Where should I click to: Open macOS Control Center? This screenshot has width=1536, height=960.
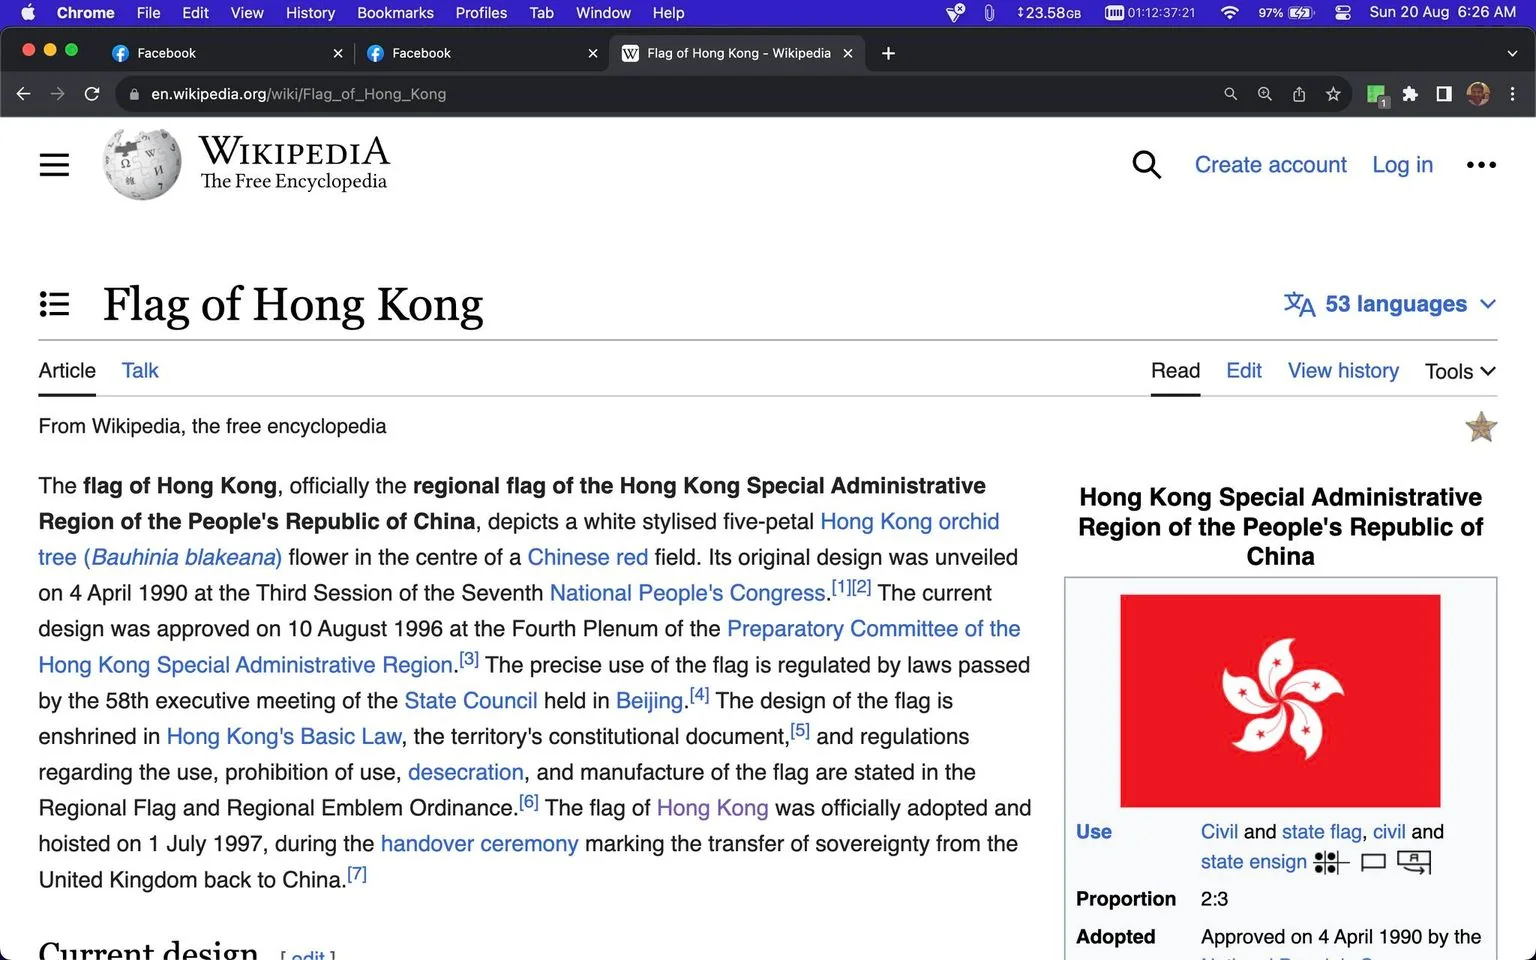click(1343, 13)
